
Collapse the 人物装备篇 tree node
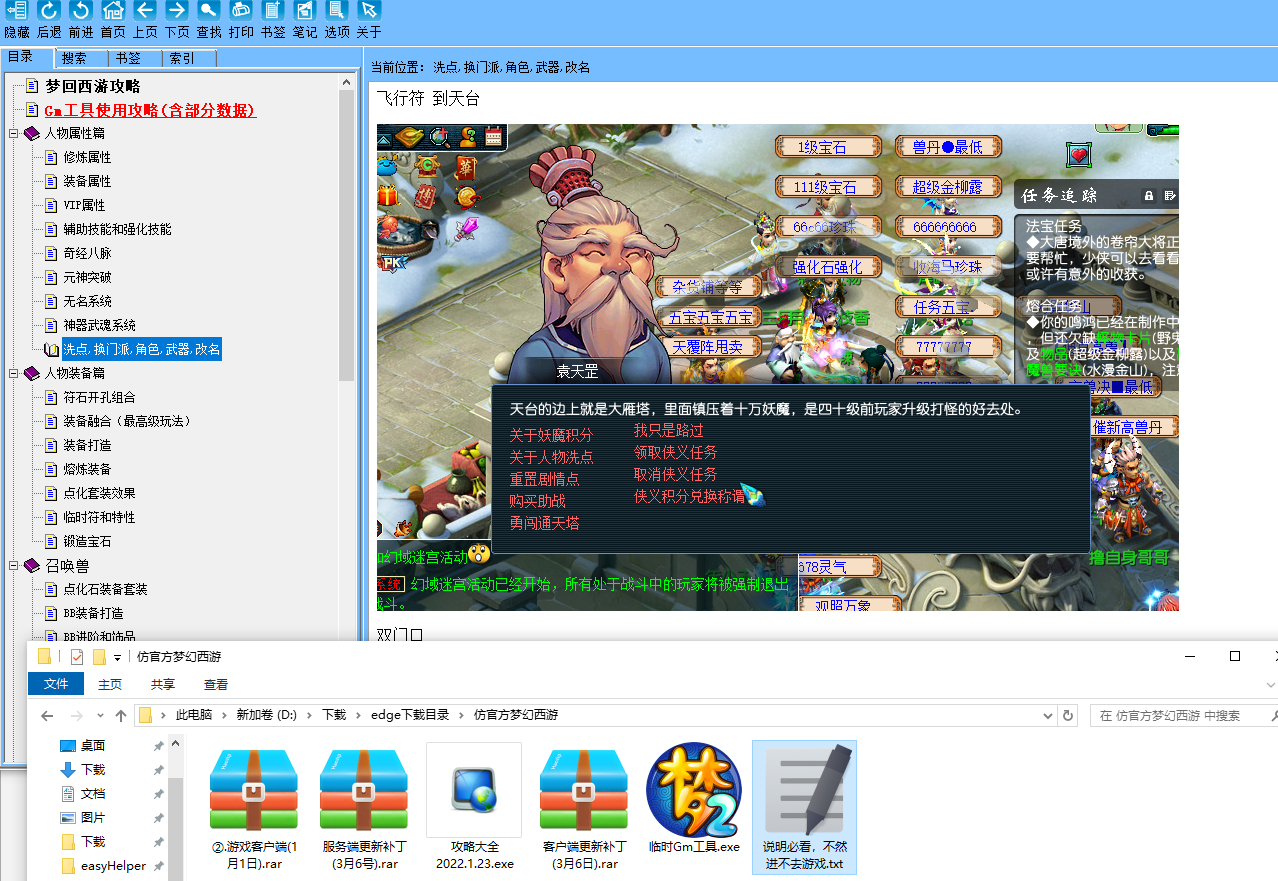14,373
